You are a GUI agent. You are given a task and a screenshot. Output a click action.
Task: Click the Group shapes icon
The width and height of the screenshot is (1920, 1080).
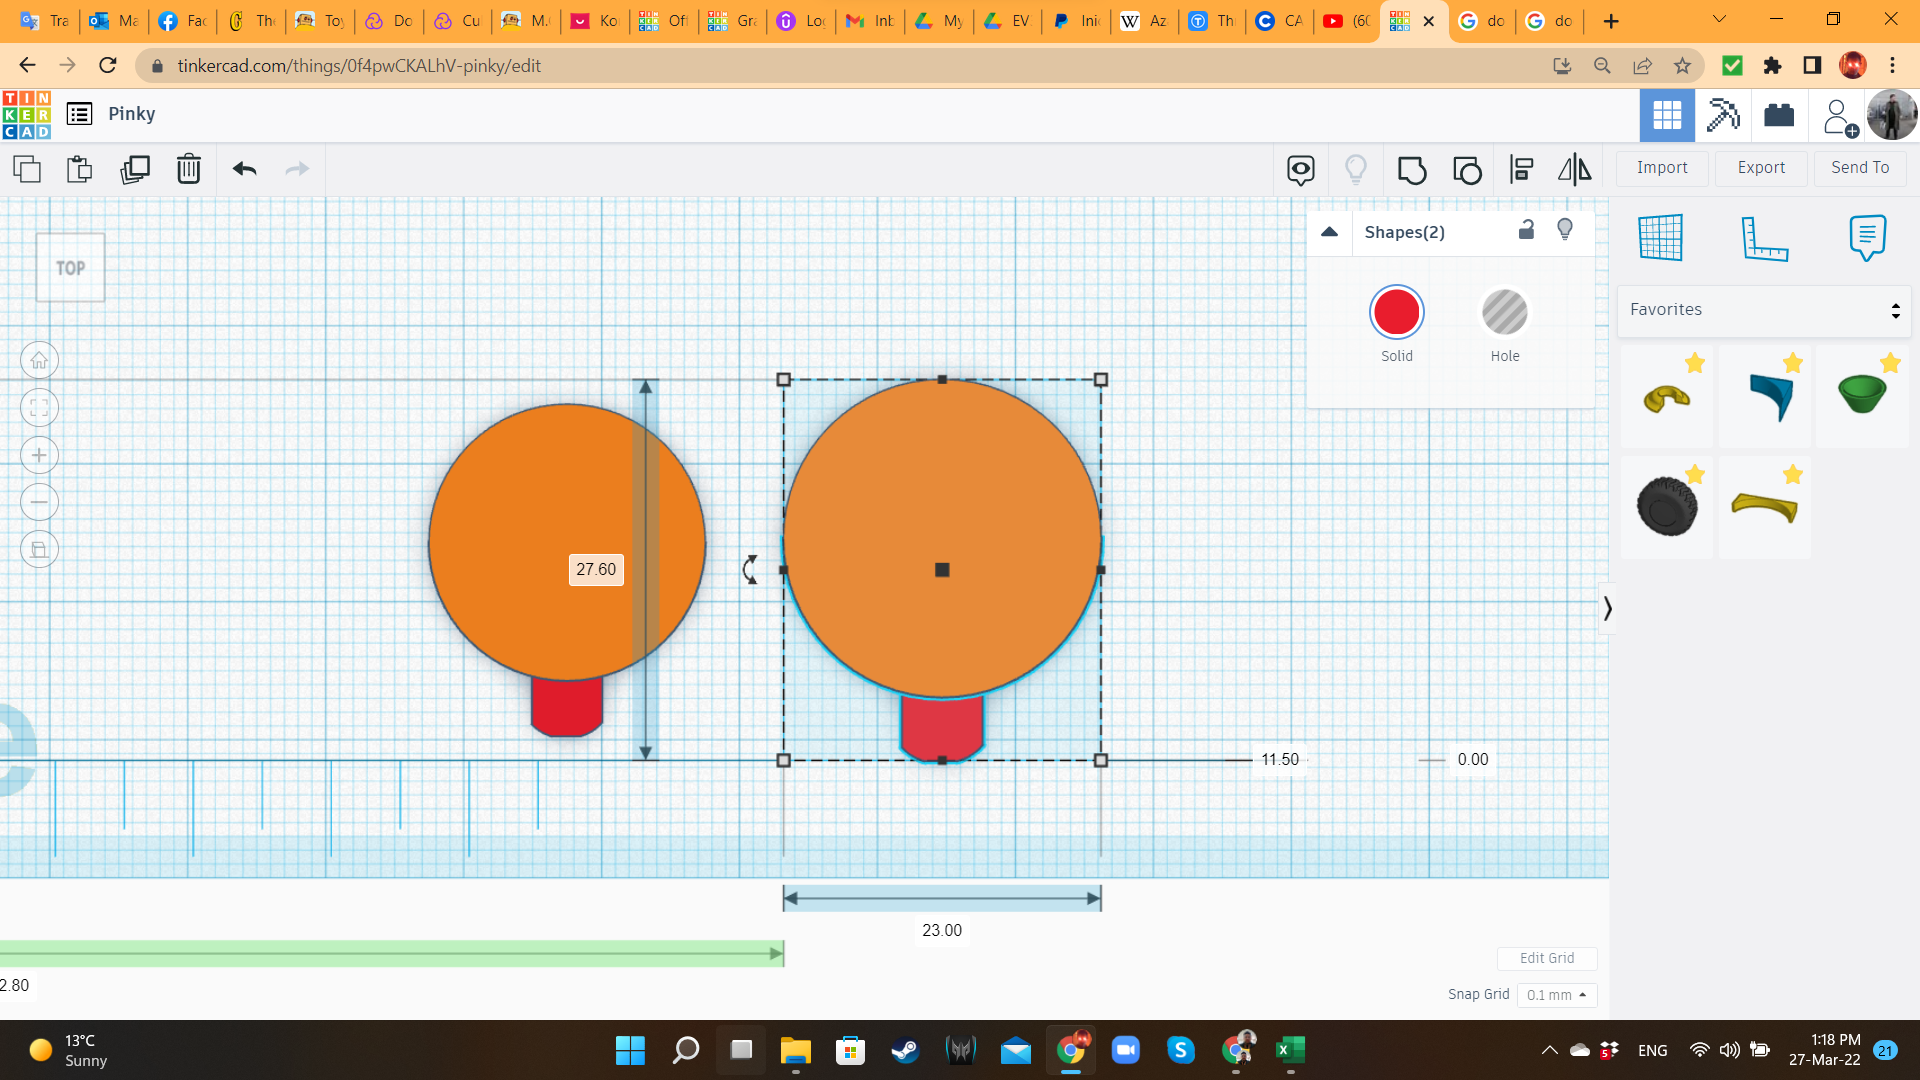tap(1412, 170)
